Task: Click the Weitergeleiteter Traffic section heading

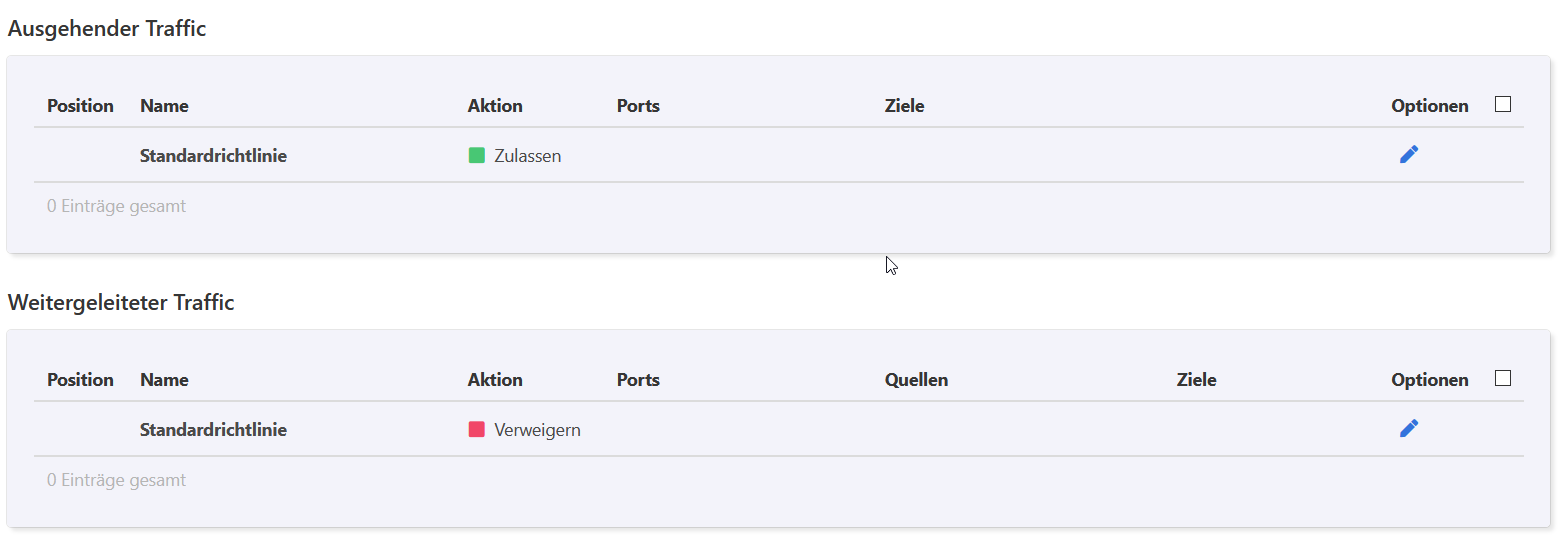Action: pyautogui.click(x=121, y=302)
